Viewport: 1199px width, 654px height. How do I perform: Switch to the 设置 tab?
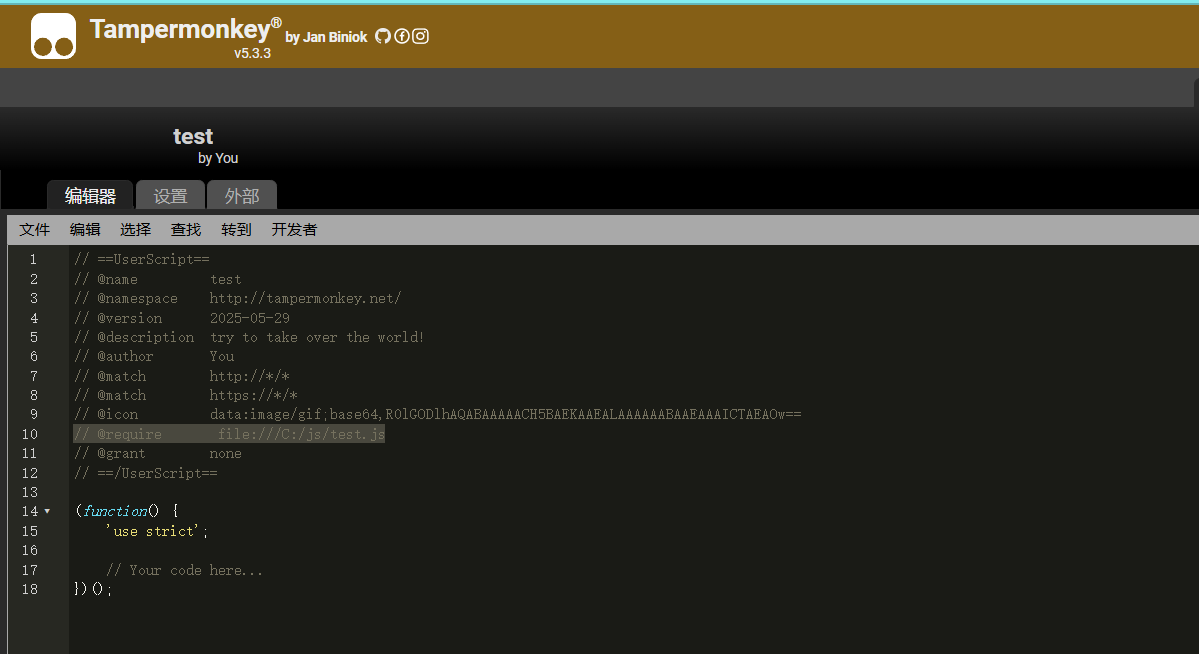[x=171, y=196]
